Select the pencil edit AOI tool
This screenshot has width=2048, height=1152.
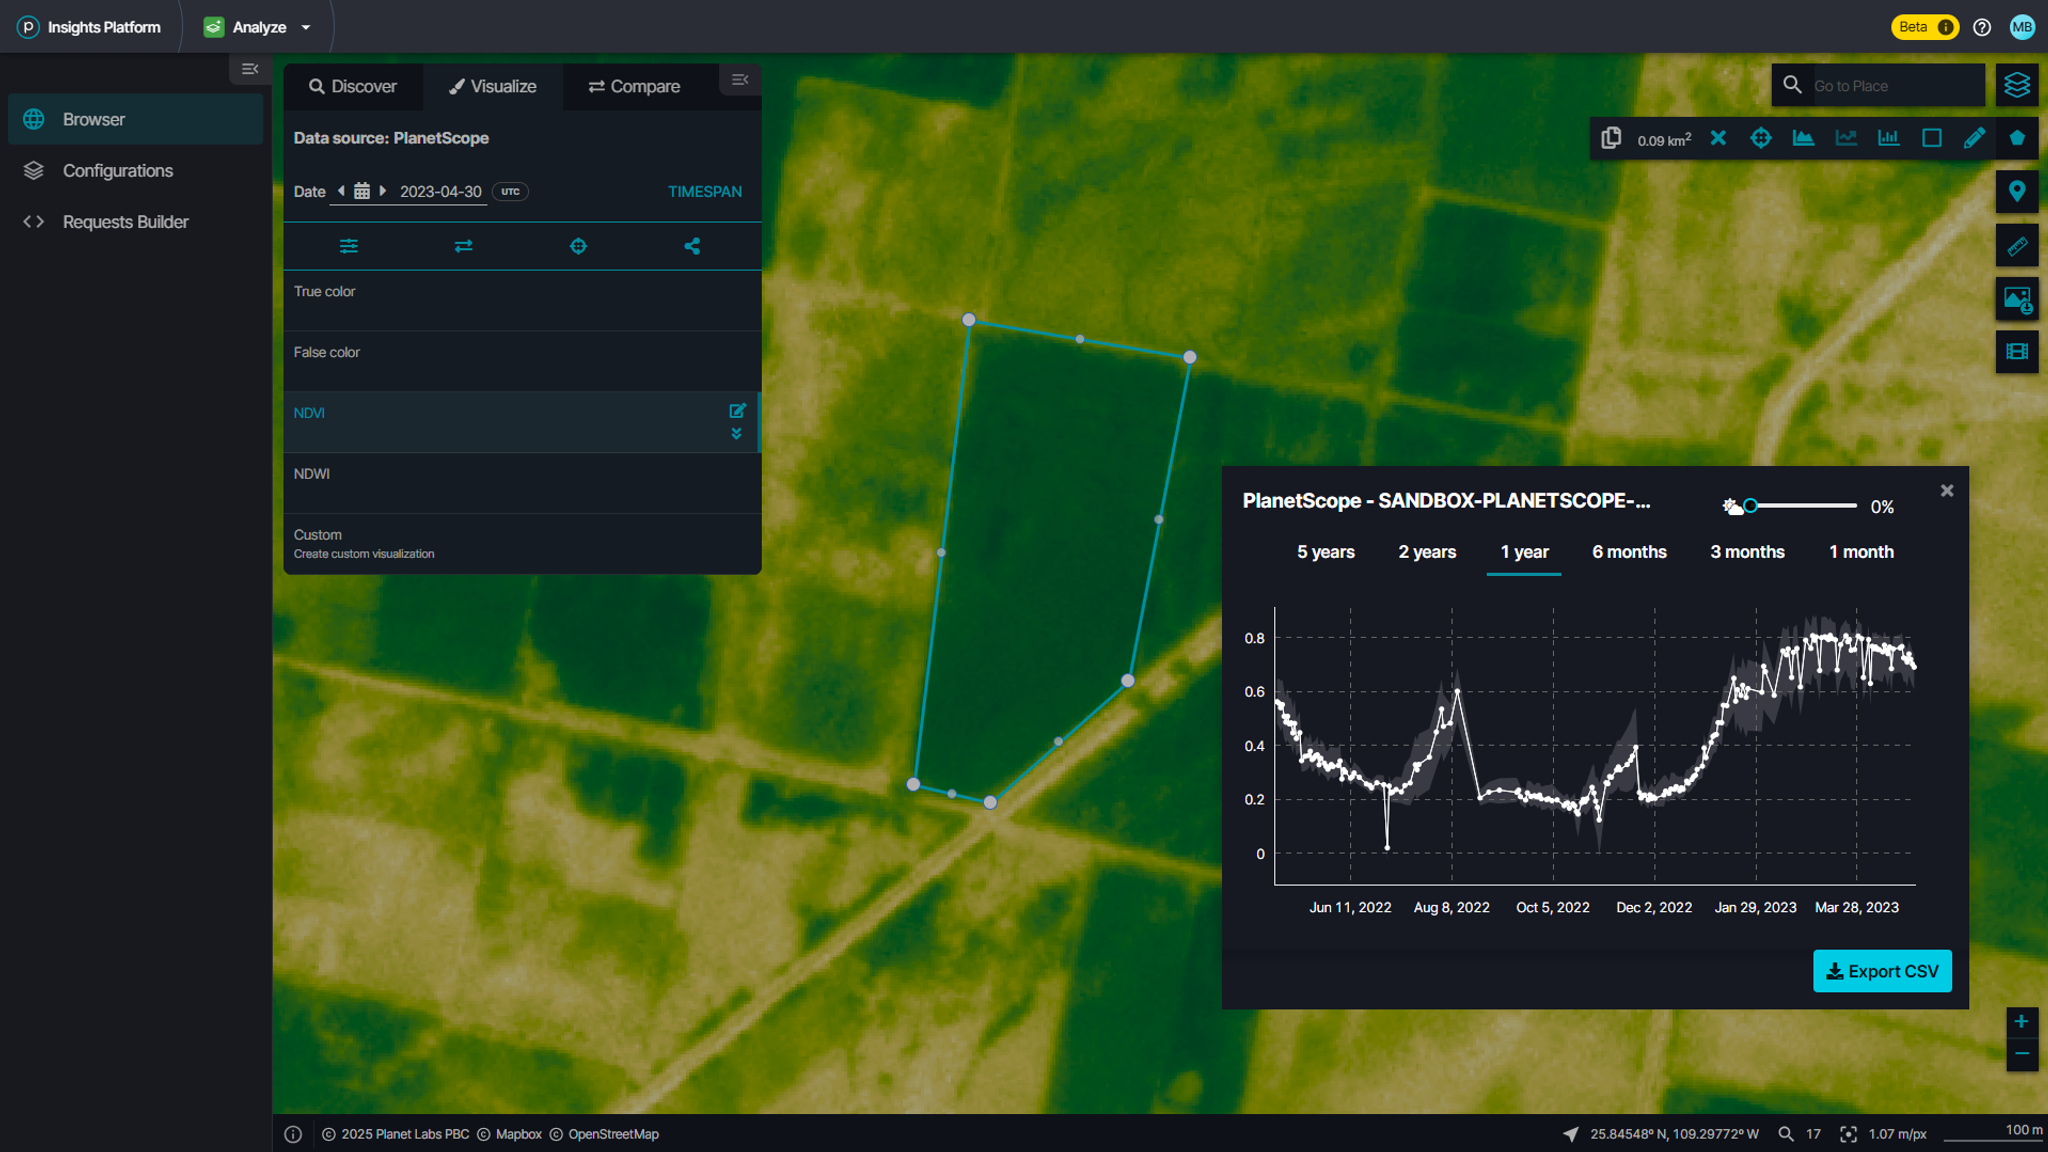(1973, 138)
